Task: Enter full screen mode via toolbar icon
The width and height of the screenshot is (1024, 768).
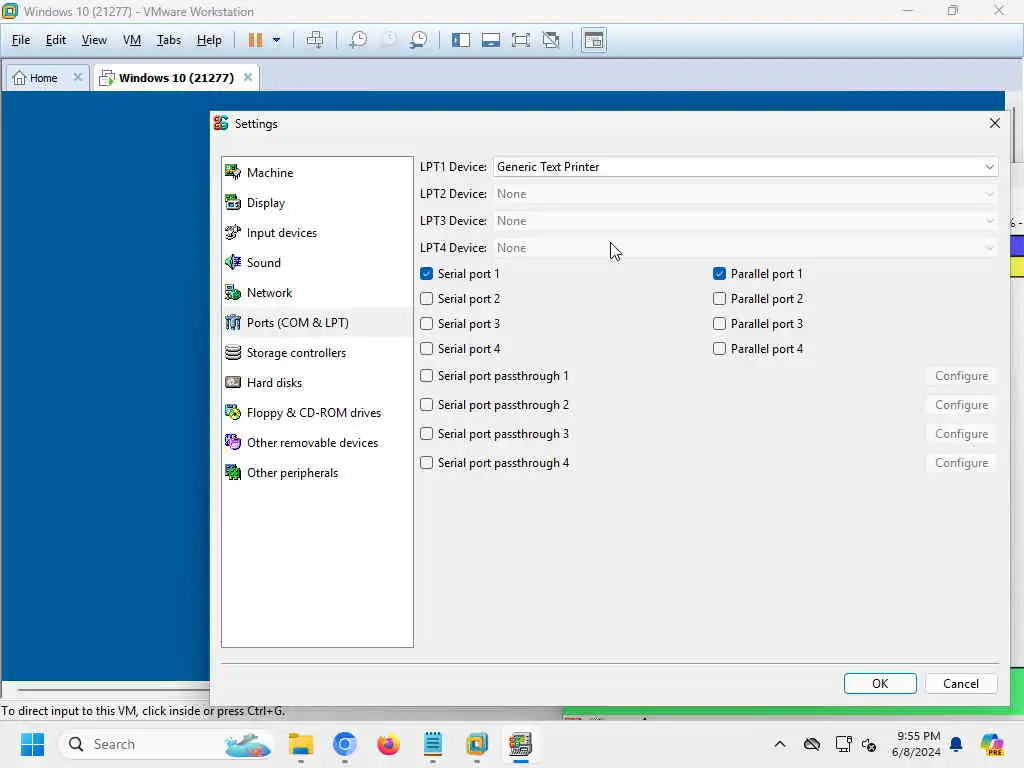Action: [521, 40]
